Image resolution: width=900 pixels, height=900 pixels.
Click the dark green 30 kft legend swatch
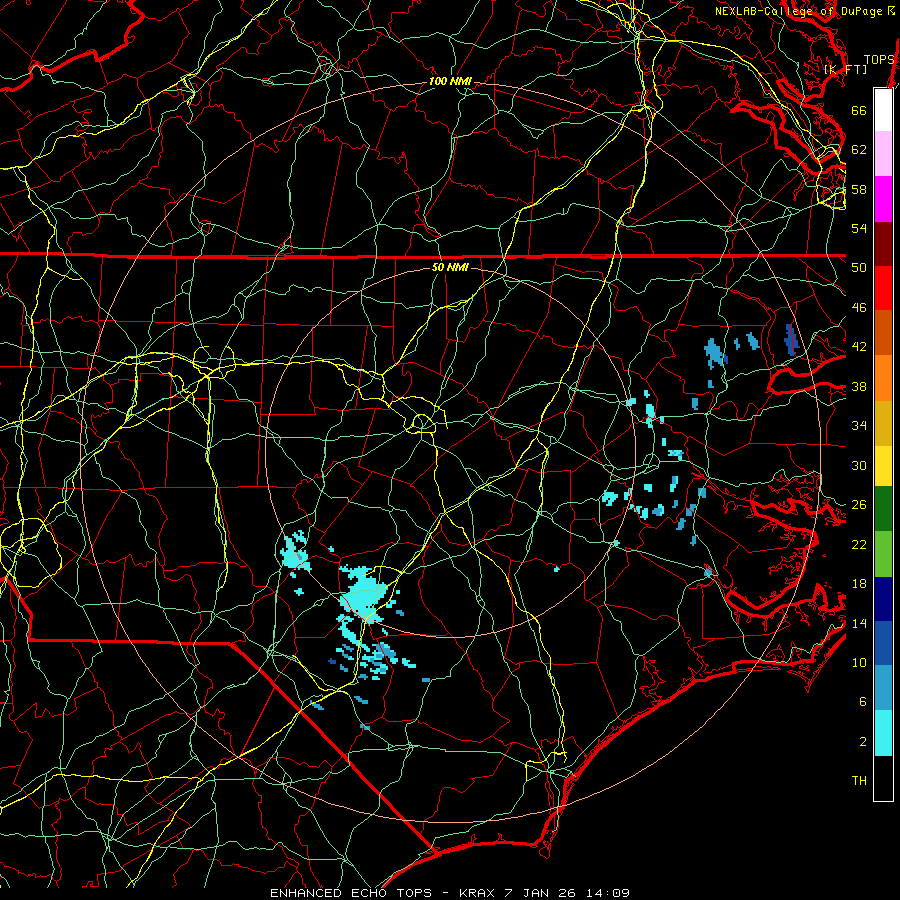pyautogui.click(x=883, y=509)
